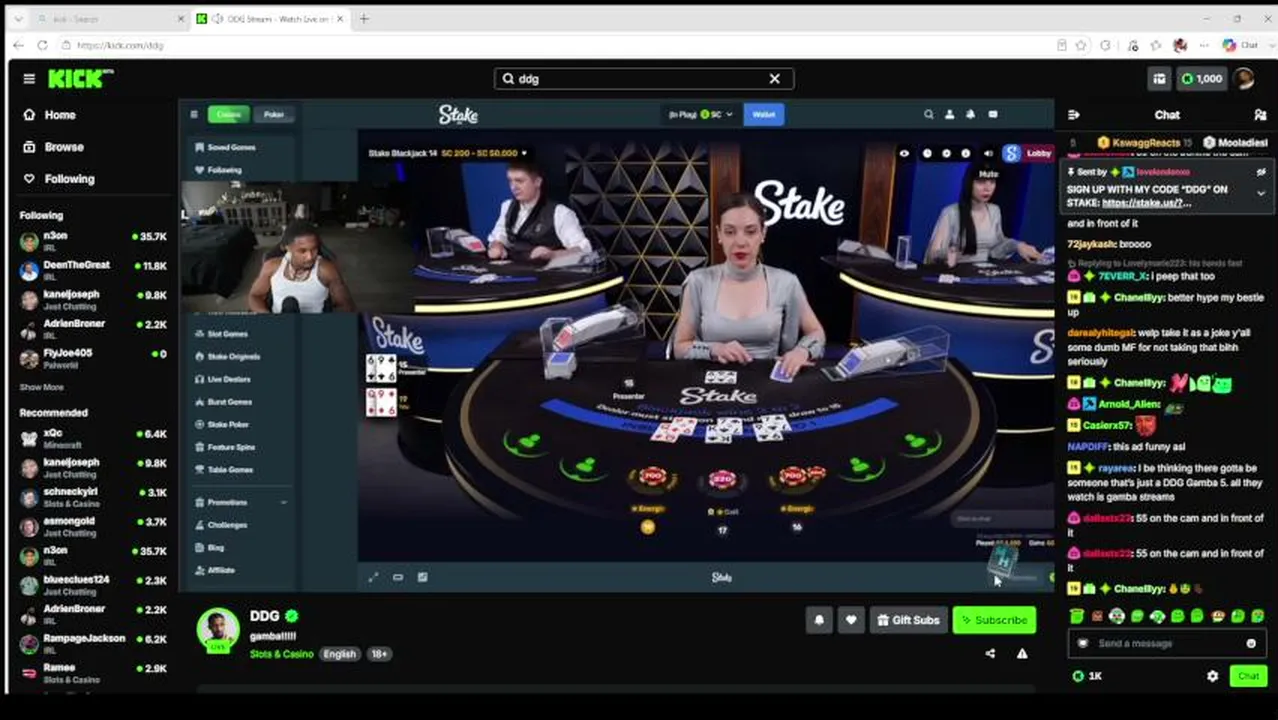Viewport: 1278px width, 720px height.
Task: Open the Following sidebar item
Action: click(x=59, y=179)
